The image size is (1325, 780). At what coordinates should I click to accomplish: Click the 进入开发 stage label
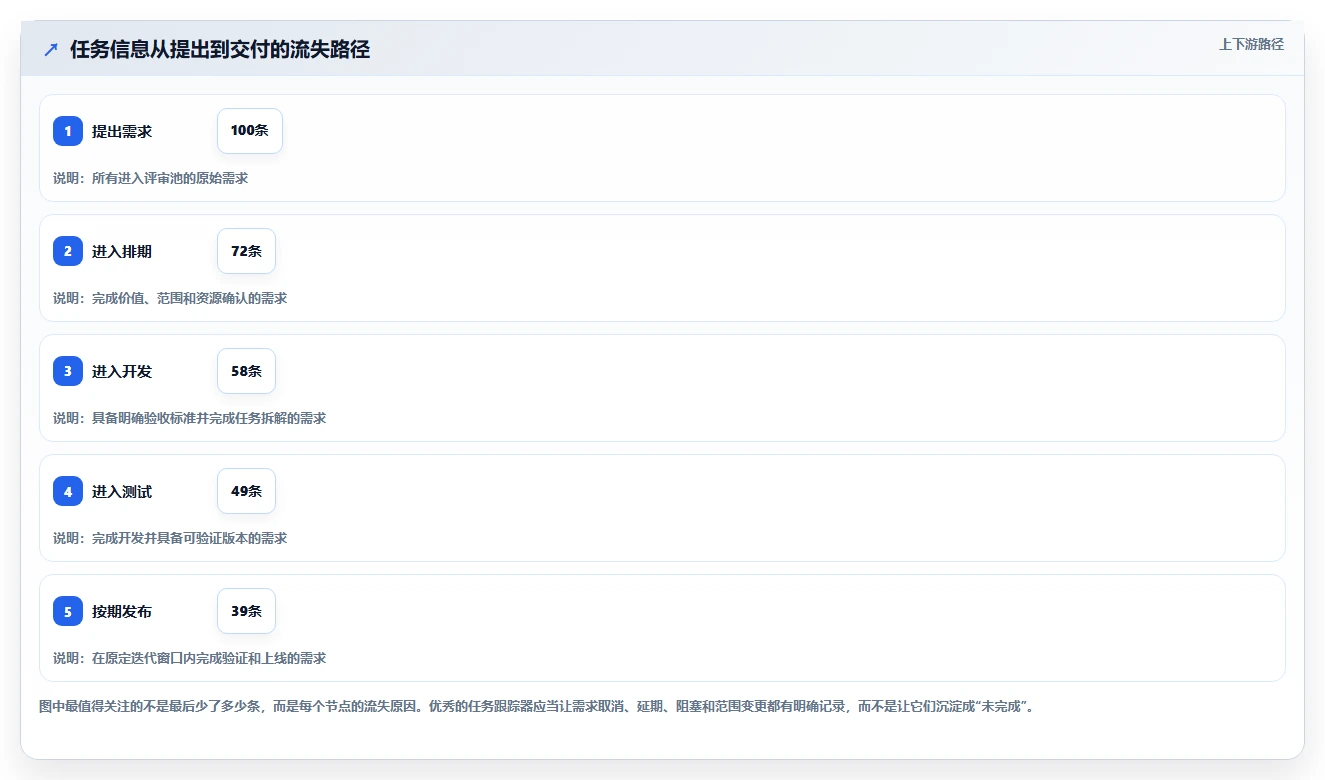coord(122,371)
